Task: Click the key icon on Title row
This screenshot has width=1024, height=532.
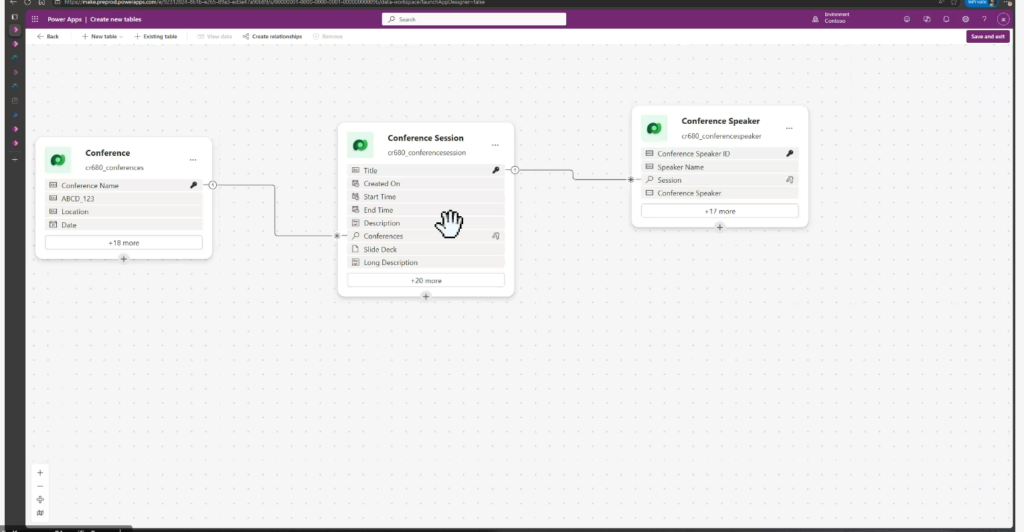Action: tap(496, 170)
